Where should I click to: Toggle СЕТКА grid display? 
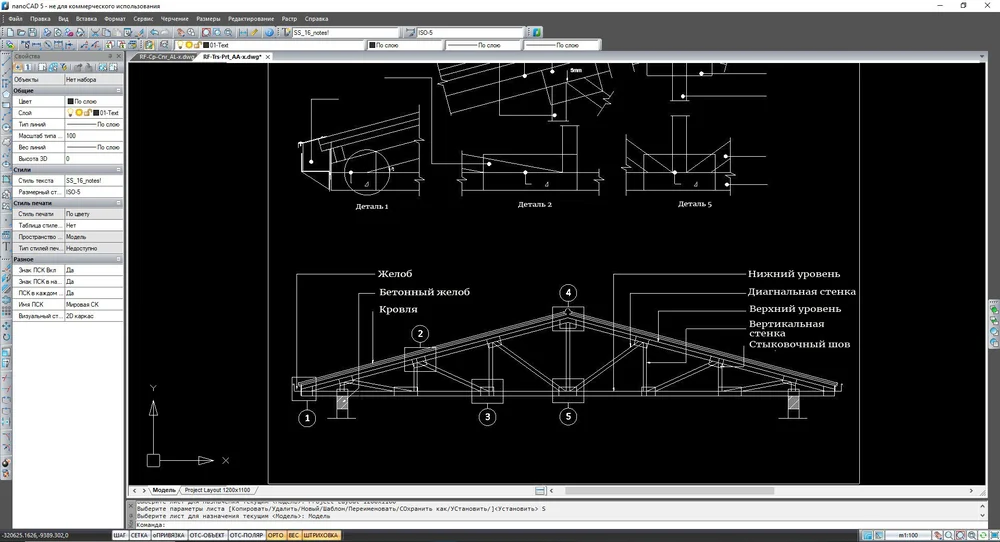pos(139,535)
